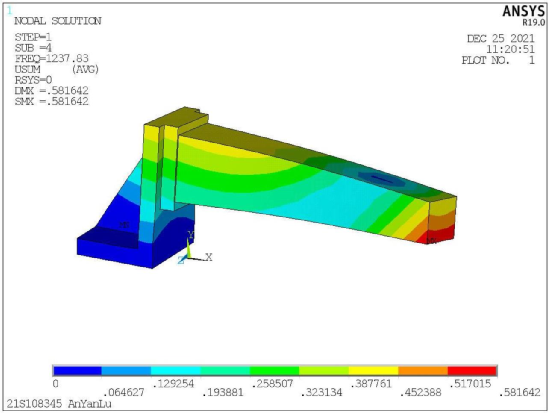Click the legend value .517015

(470, 384)
